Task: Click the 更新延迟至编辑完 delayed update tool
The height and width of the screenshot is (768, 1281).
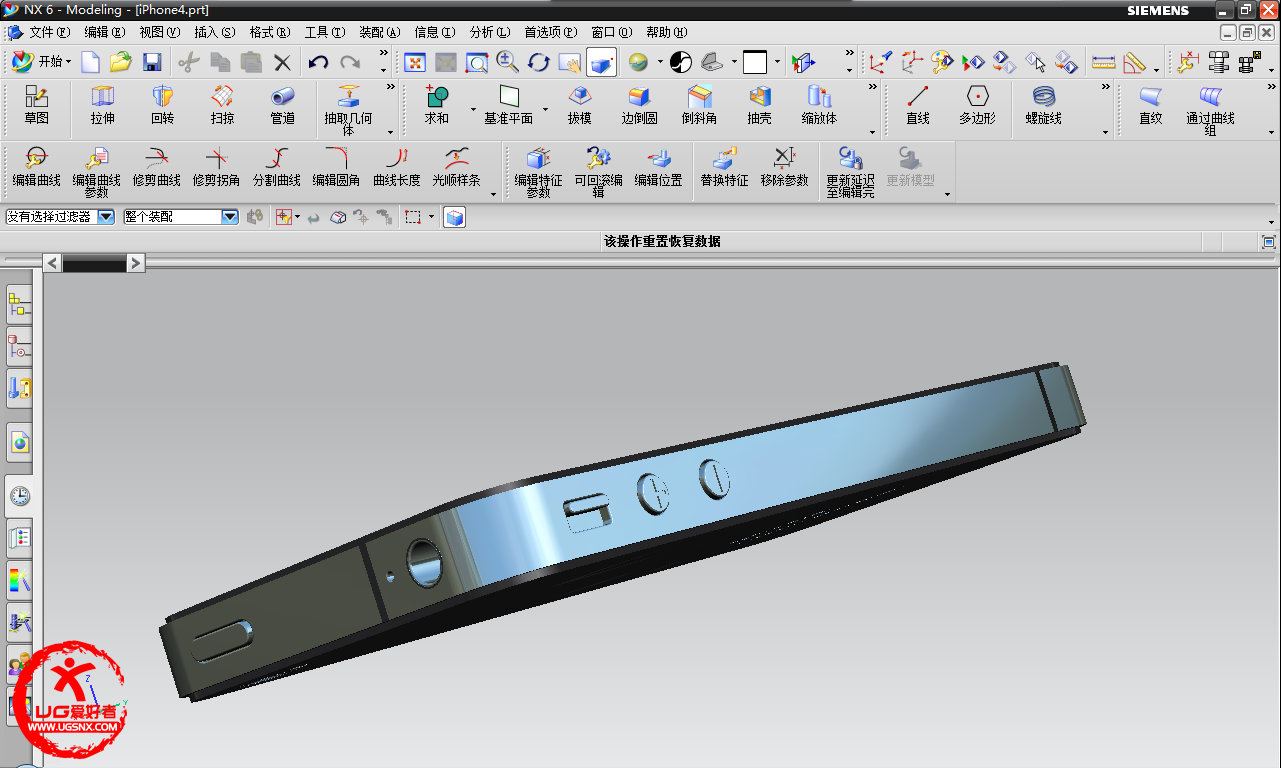Action: [851, 172]
